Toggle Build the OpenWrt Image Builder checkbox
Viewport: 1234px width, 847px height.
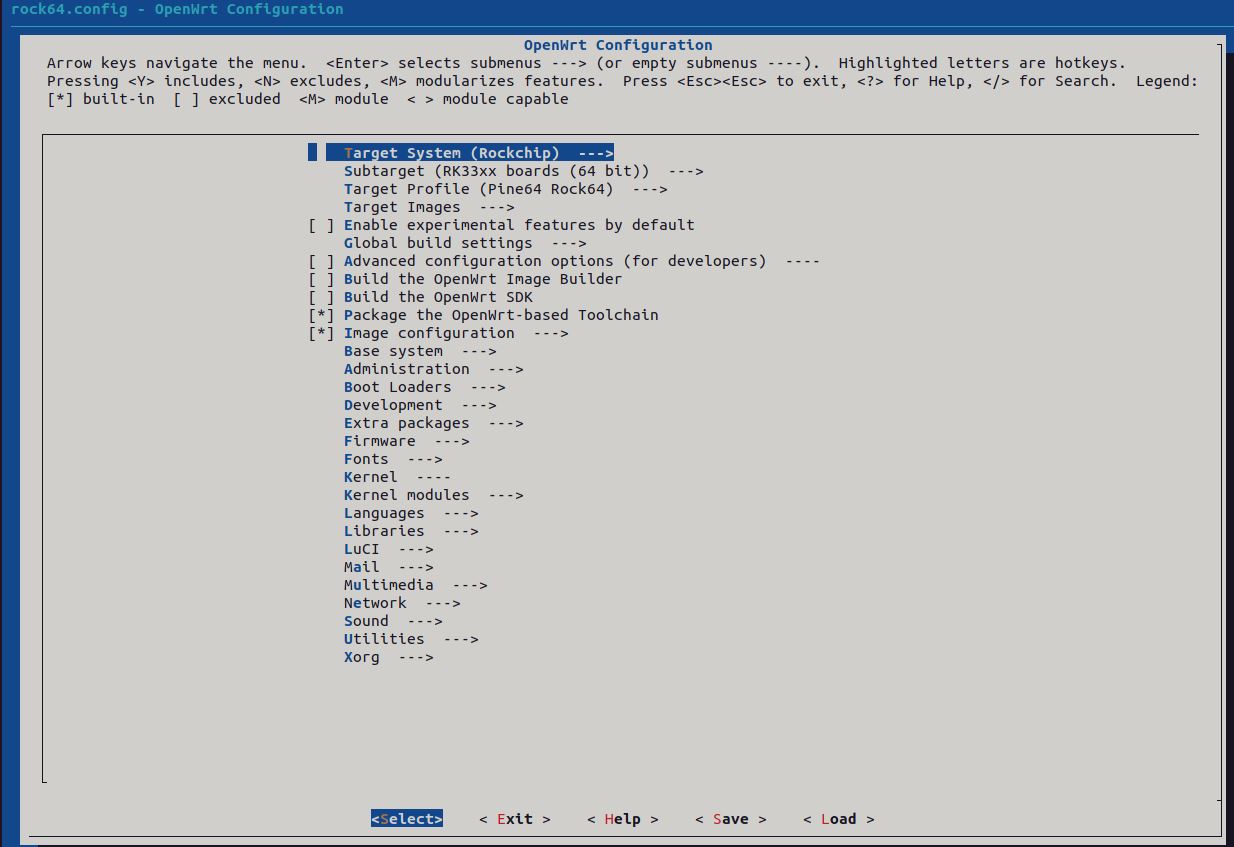(321, 279)
